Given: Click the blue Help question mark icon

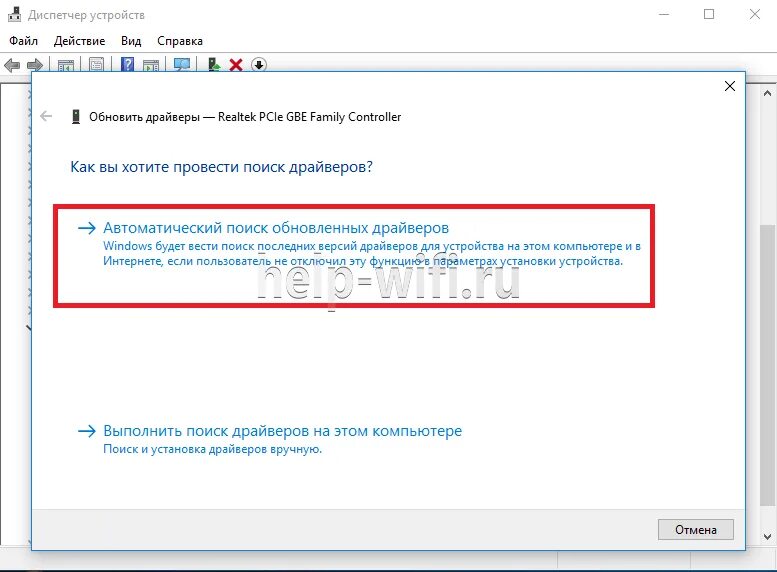Looking at the screenshot, I should click(x=127, y=64).
